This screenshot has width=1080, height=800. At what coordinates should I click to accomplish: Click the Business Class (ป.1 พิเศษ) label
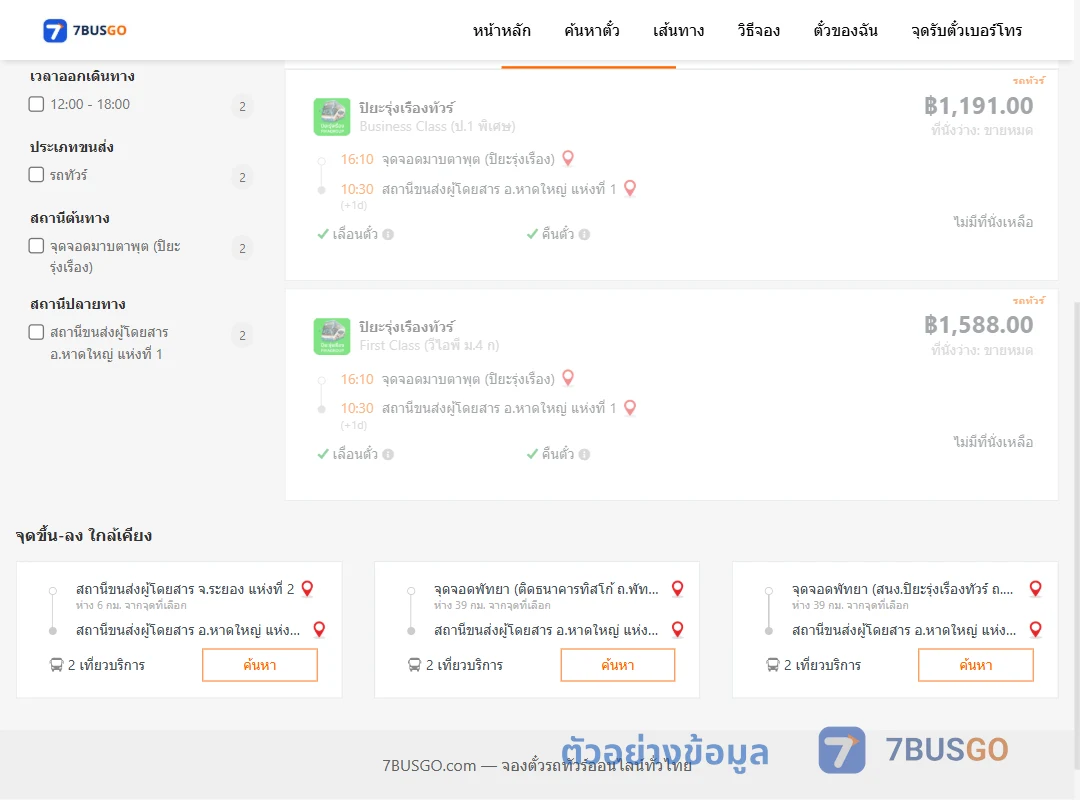point(437,126)
